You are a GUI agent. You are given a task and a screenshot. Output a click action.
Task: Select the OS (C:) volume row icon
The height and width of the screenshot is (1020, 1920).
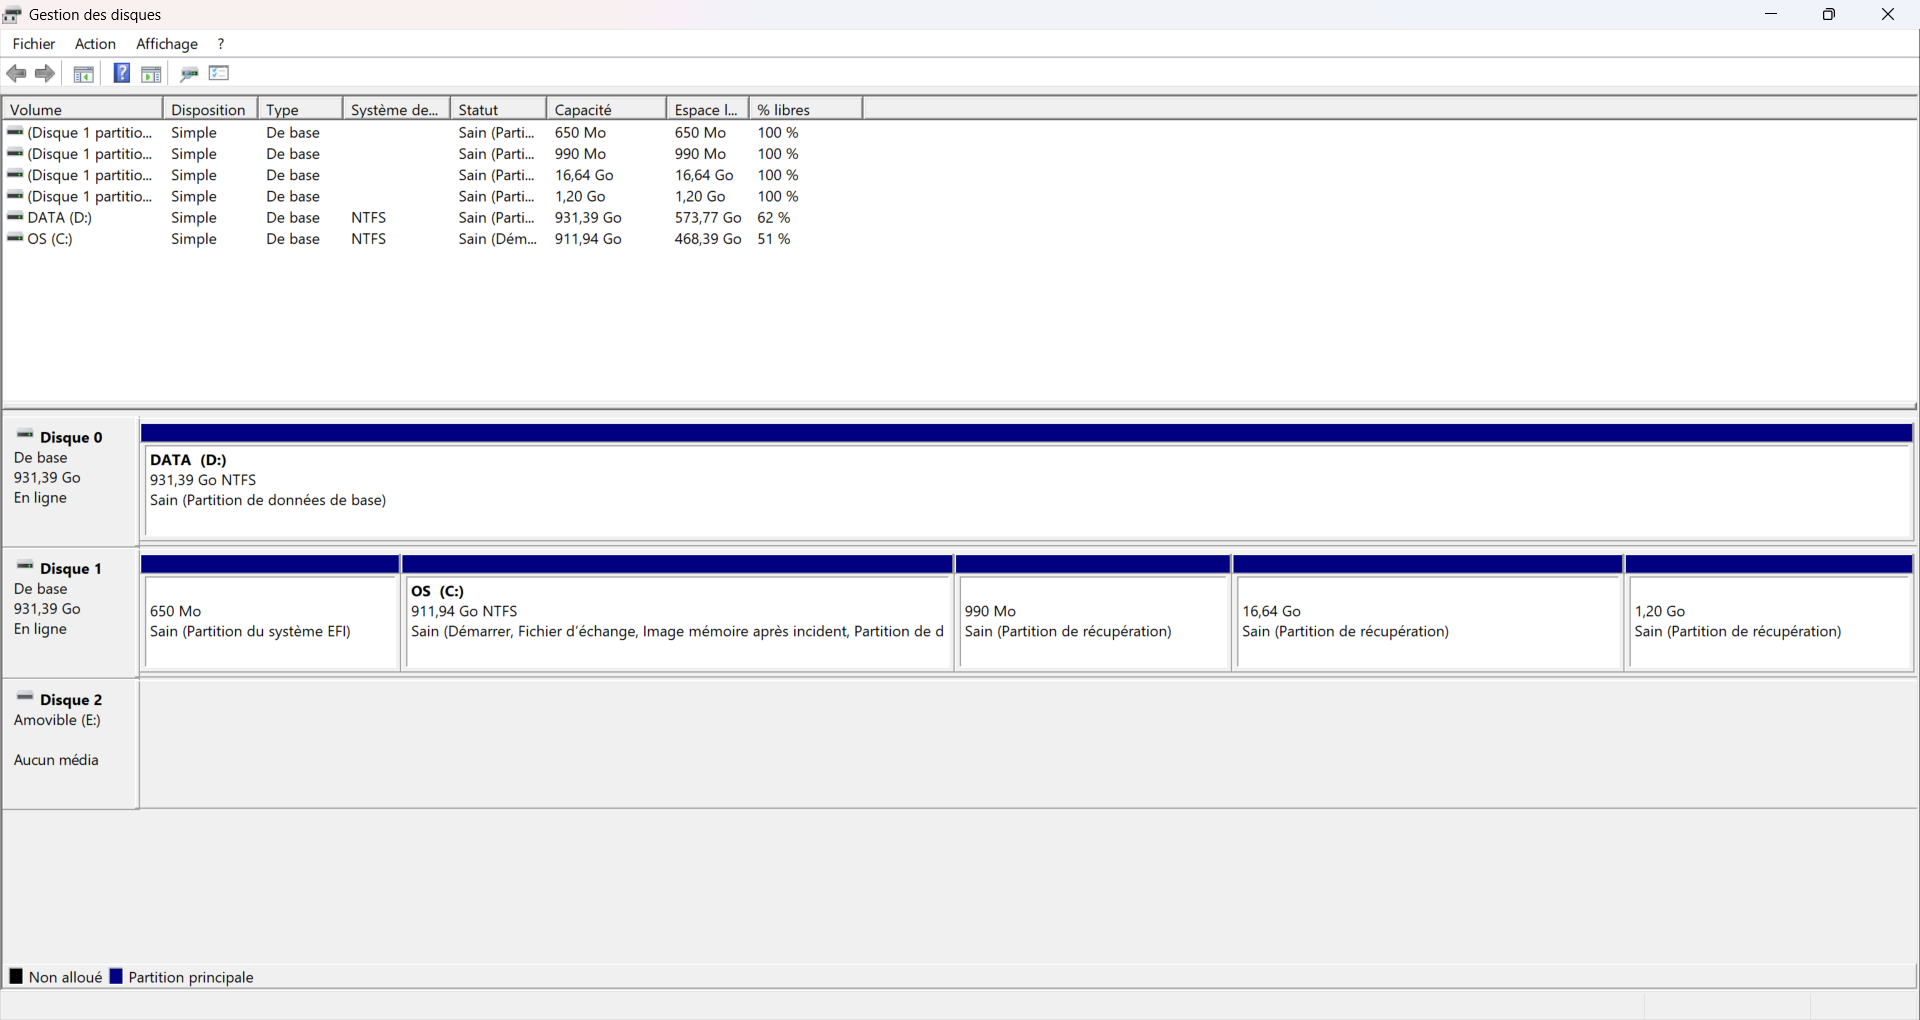[15, 238]
